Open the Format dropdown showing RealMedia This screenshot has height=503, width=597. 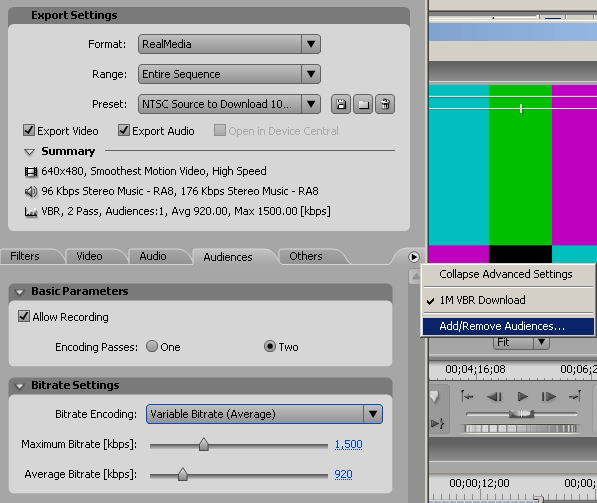point(229,44)
